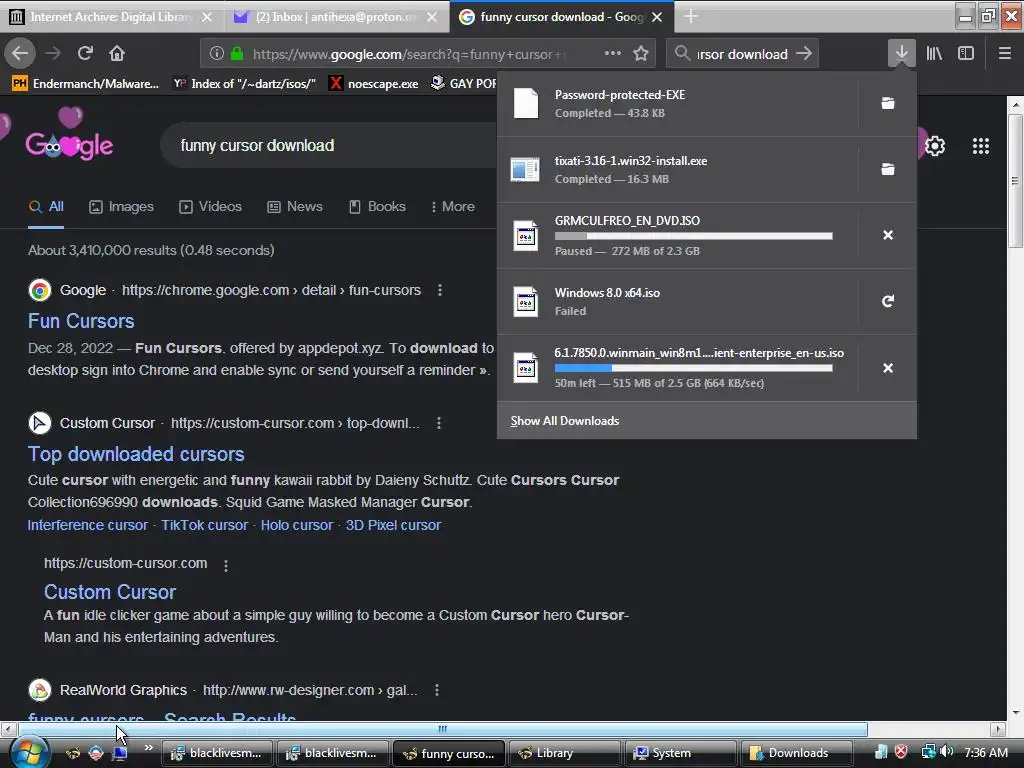
Task: Open the Library toolbar icon
Action: [x=934, y=54]
